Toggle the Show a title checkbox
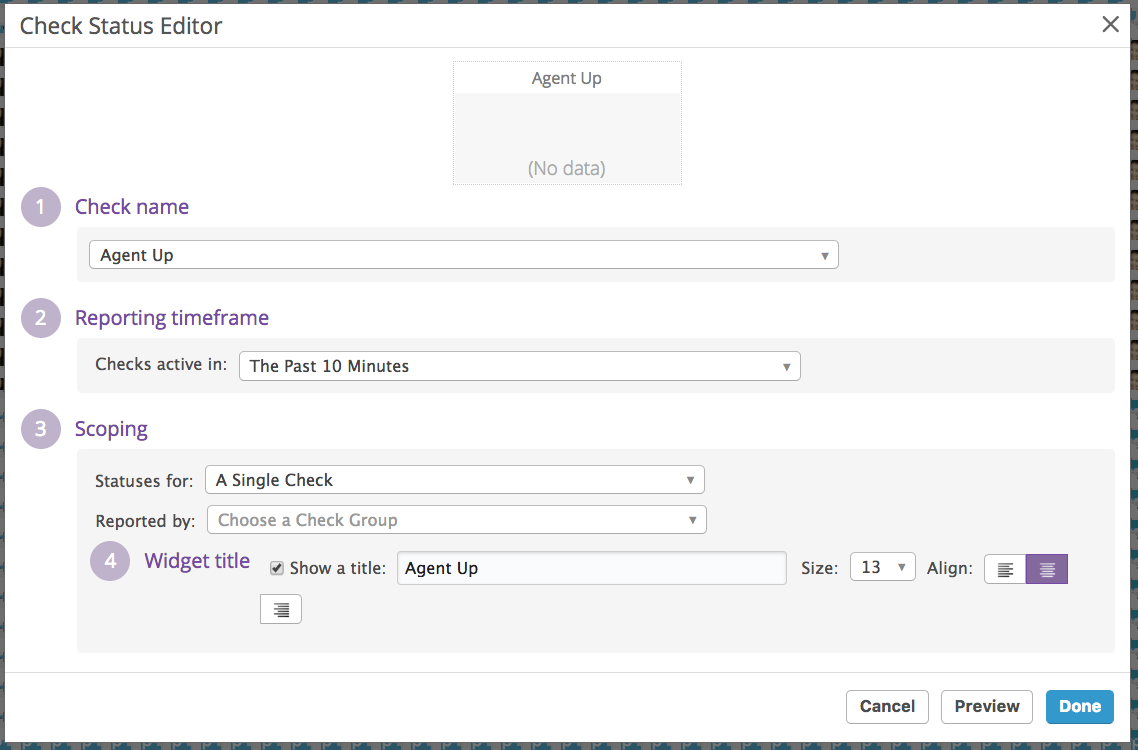This screenshot has width=1138, height=750. click(277, 568)
